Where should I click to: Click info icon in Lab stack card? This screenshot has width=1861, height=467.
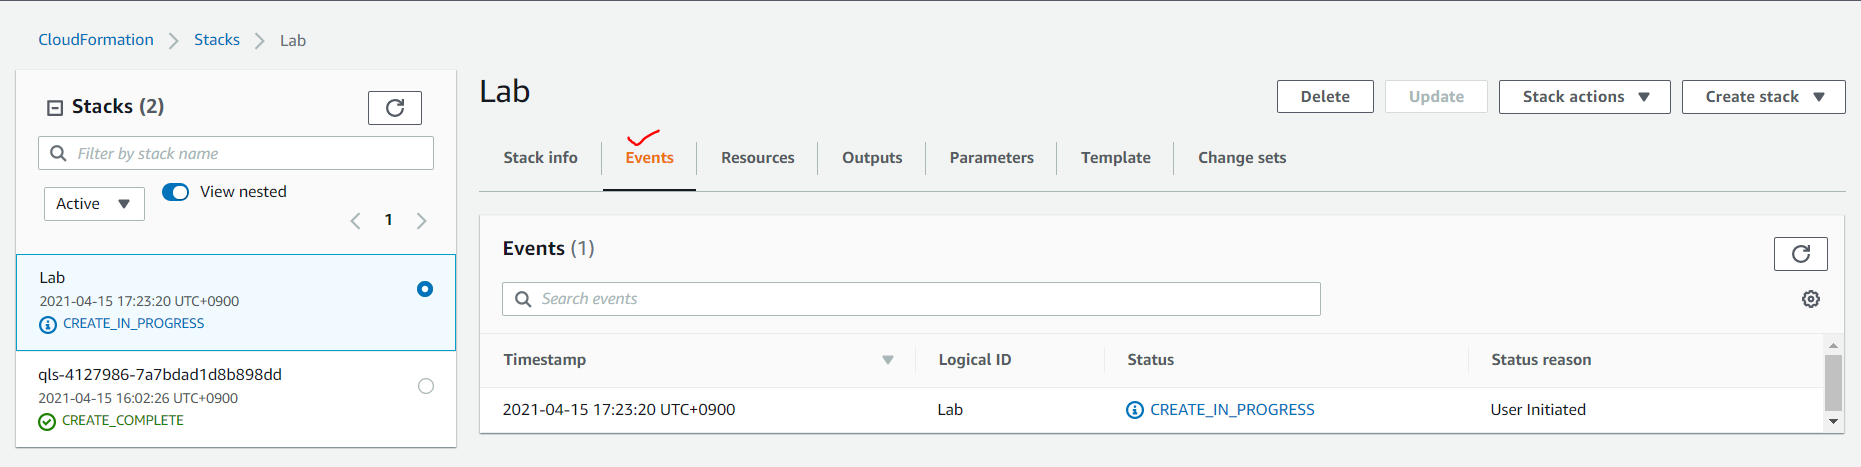tap(48, 325)
